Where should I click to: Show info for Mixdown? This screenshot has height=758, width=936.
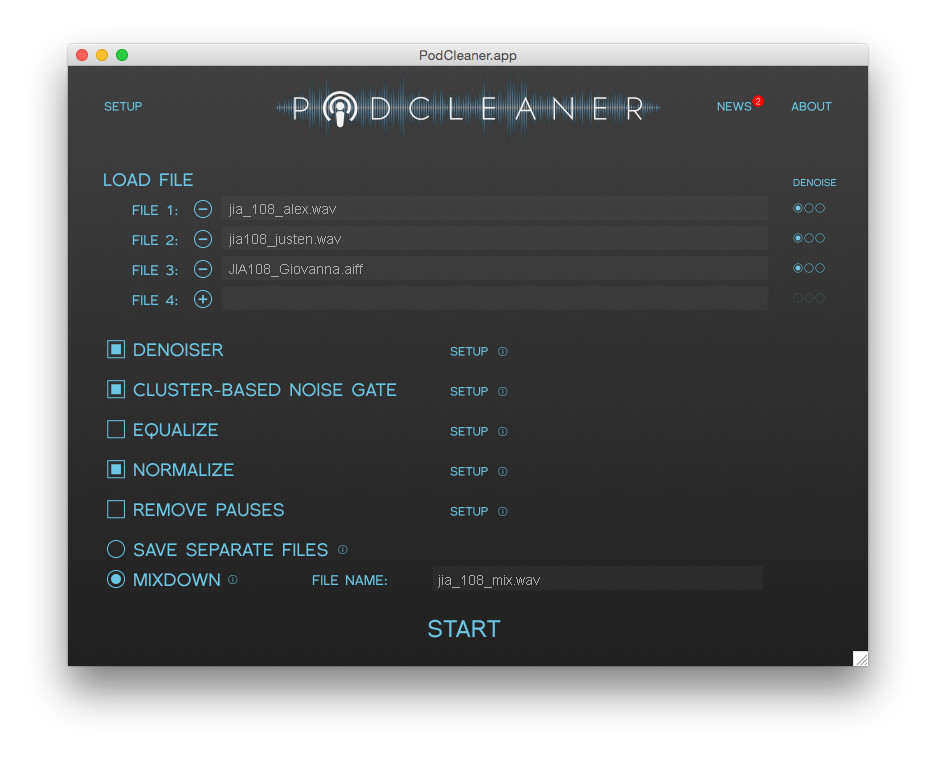[233, 580]
